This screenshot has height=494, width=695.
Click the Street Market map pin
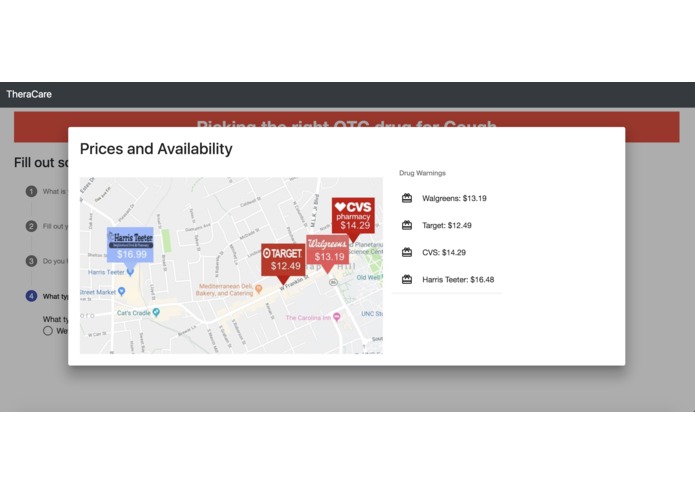pyautogui.click(x=121, y=291)
